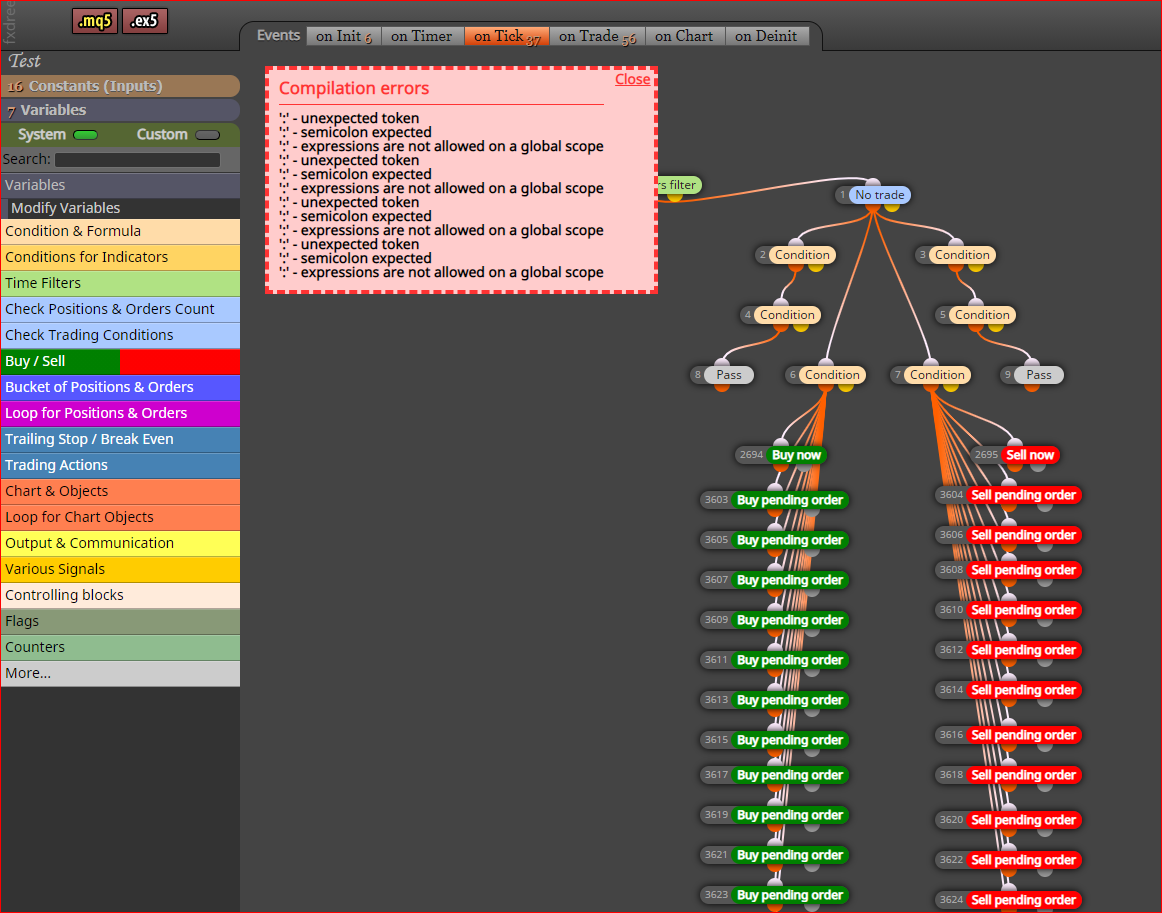This screenshot has height=913, width=1162.
Task: Open the Buy / Sell category
Action: click(x=120, y=361)
